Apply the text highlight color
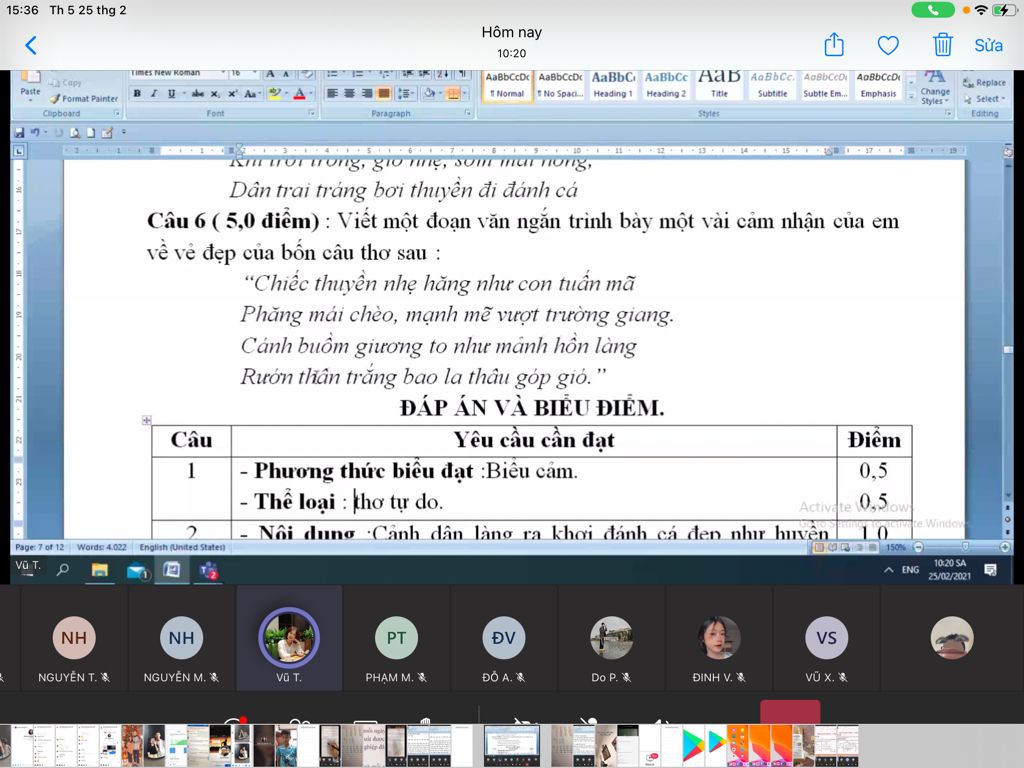Screen dimensions: 1024x768 [274, 93]
